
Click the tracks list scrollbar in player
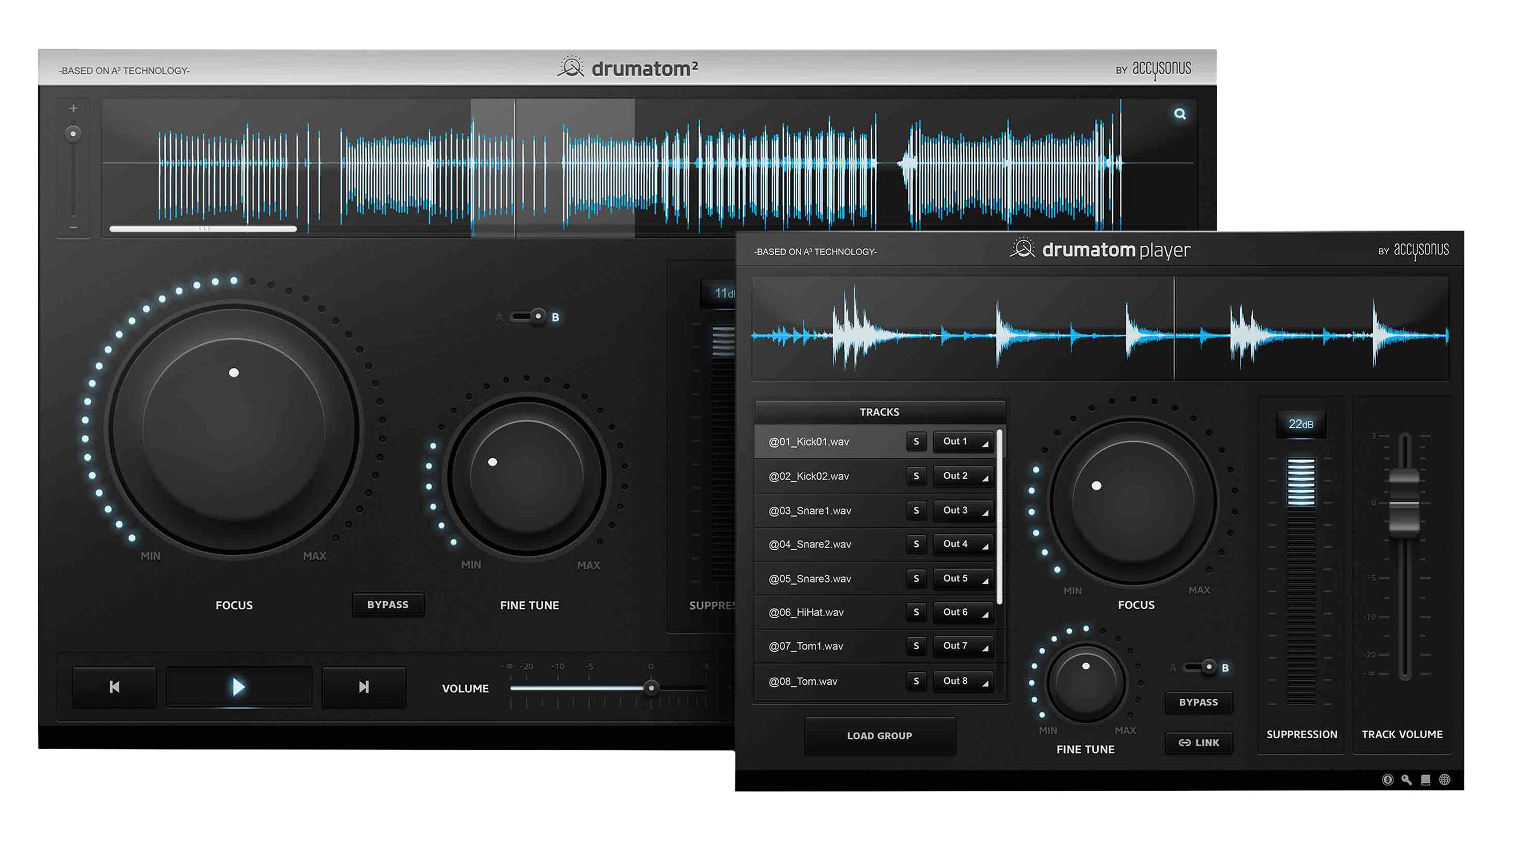click(x=999, y=517)
